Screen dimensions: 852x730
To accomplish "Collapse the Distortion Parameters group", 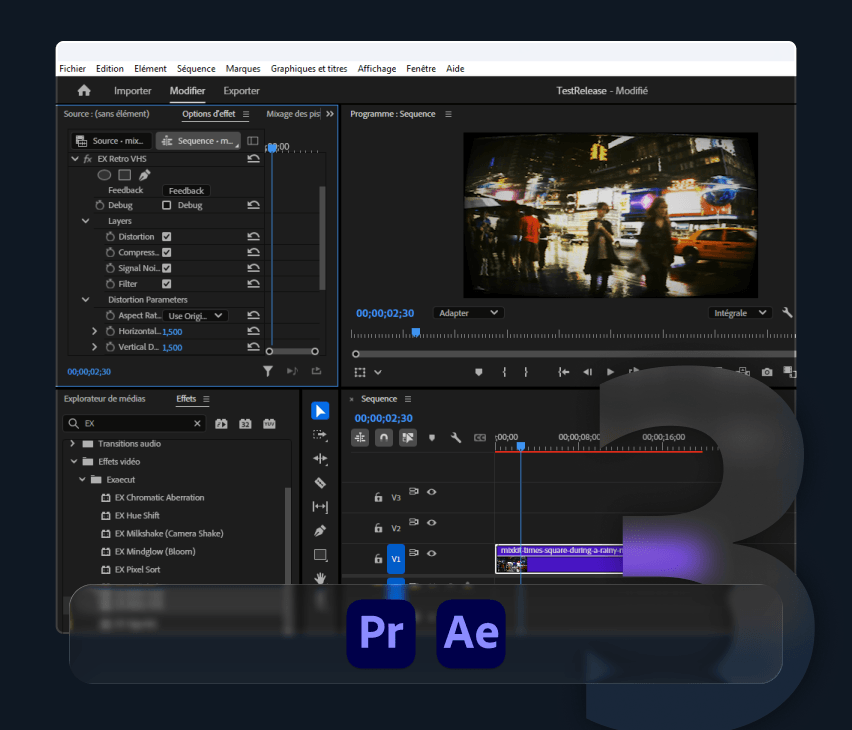I will [86, 300].
